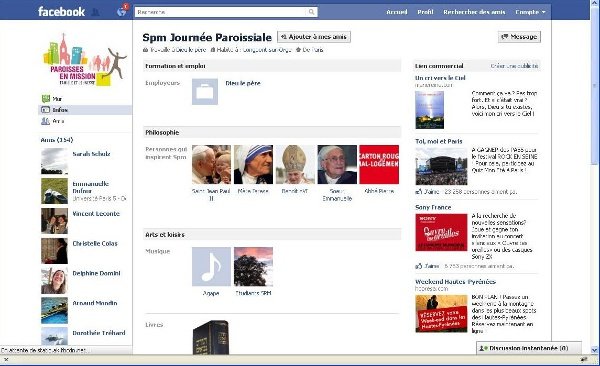Image resolution: width=600 pixels, height=366 pixels.
Task: Click the Rock en Seine concert ad image
Action: tap(441, 167)
